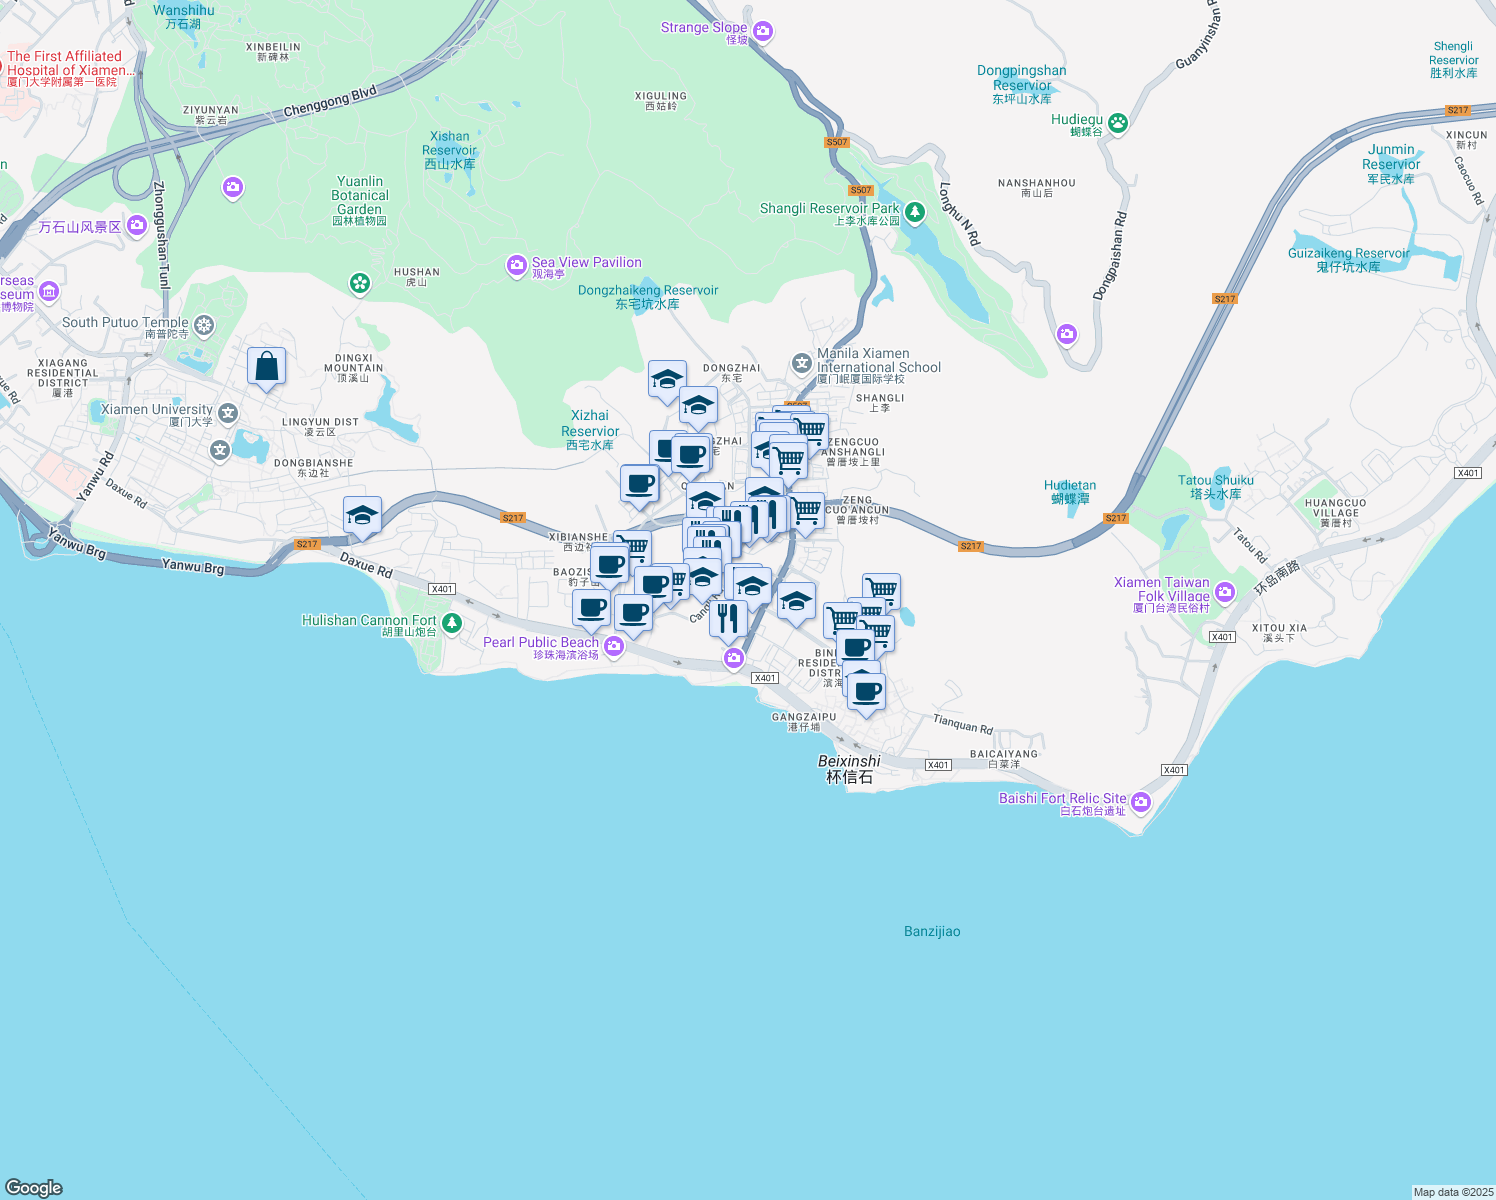Click the graduation cap marker west of Dongzhai
Screen dimensions: 1496x1200
click(x=667, y=380)
